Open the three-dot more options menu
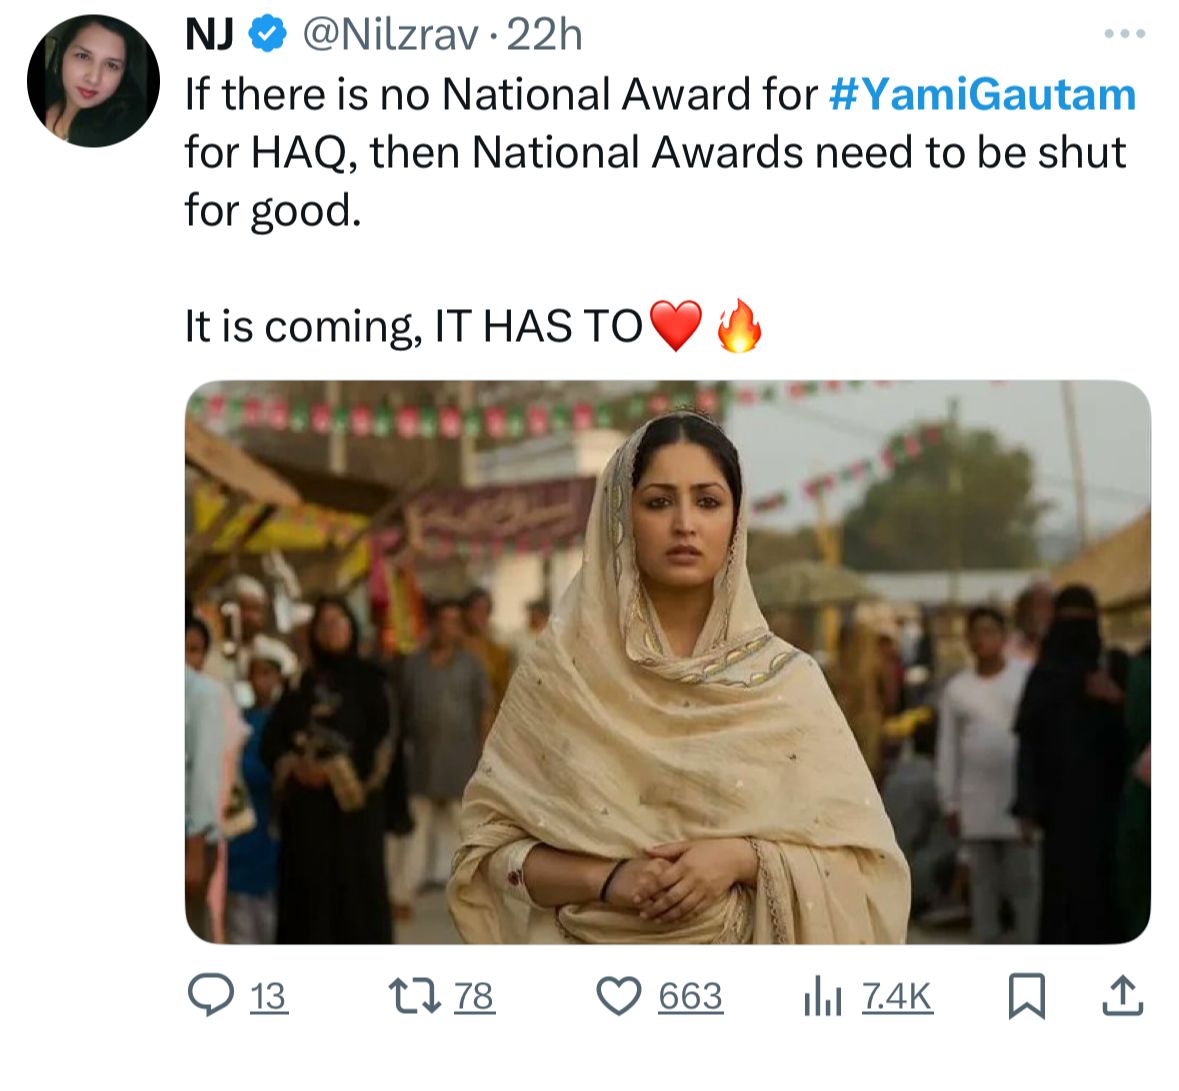This screenshot has width=1179, height=1091. coord(1125,35)
